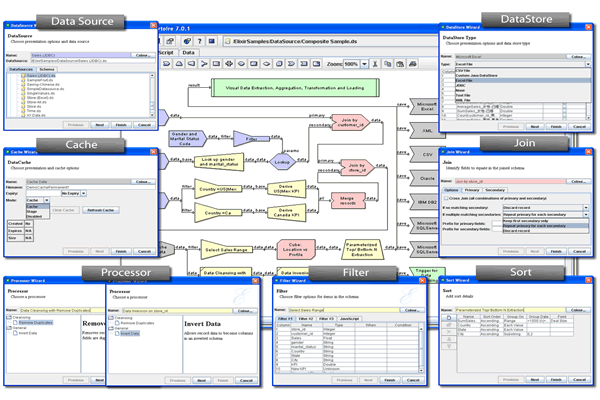Image resolution: width=600 pixels, height=400 pixels.
Task: Select the Select Sales Range filter node
Action: point(227,250)
